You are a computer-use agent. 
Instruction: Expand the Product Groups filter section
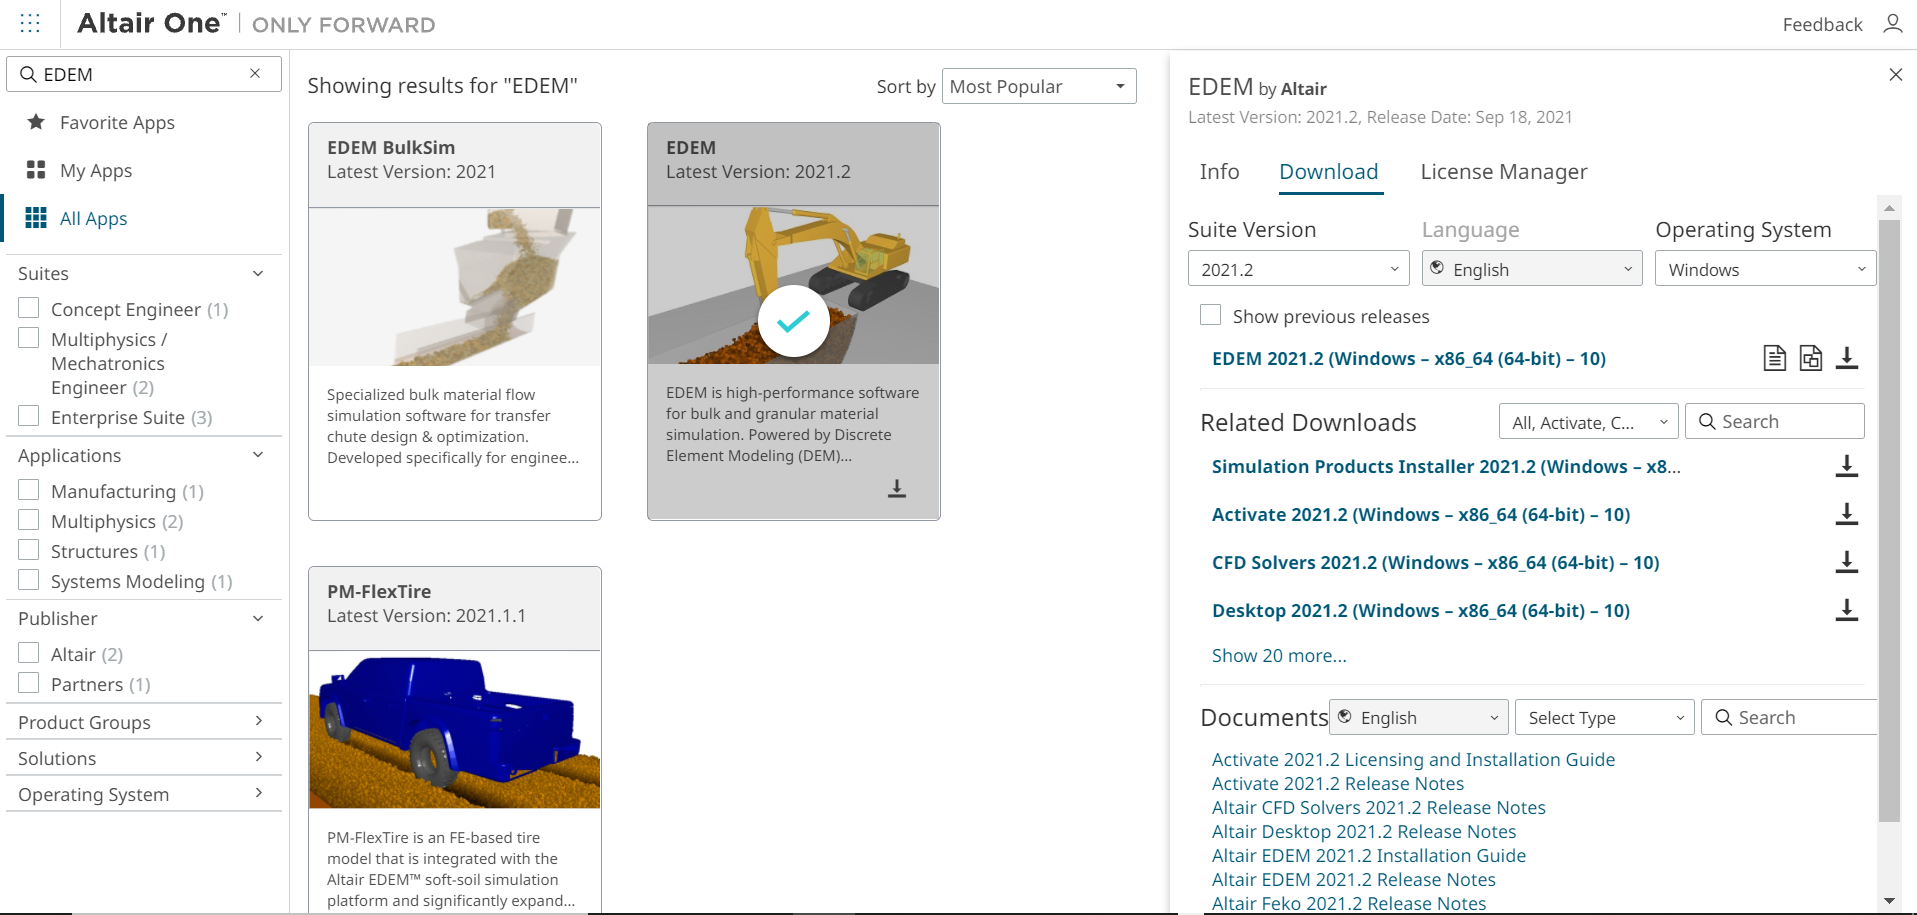click(x=143, y=722)
